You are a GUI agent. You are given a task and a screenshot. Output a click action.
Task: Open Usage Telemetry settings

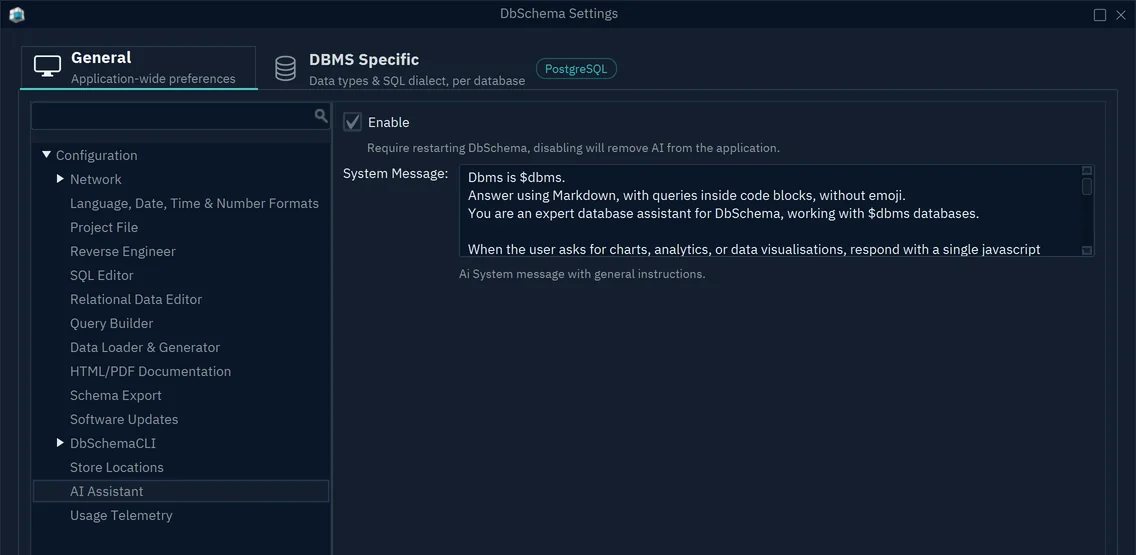coord(121,515)
